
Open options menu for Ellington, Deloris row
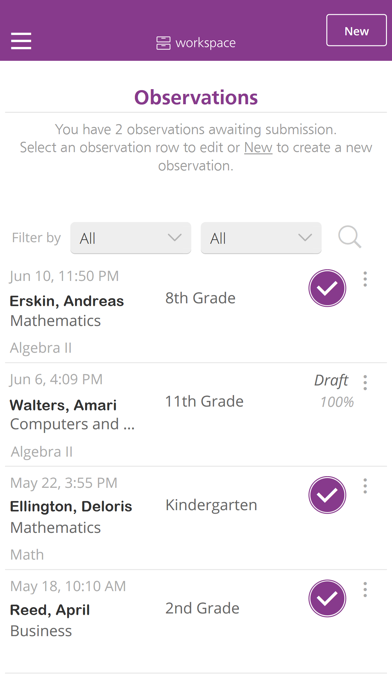pos(365,486)
